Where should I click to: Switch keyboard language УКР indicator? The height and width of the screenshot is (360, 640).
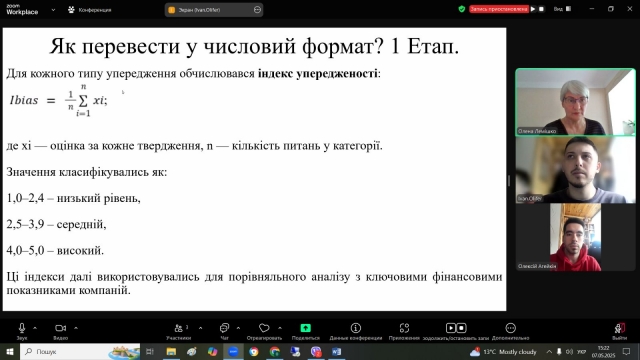coord(582,351)
